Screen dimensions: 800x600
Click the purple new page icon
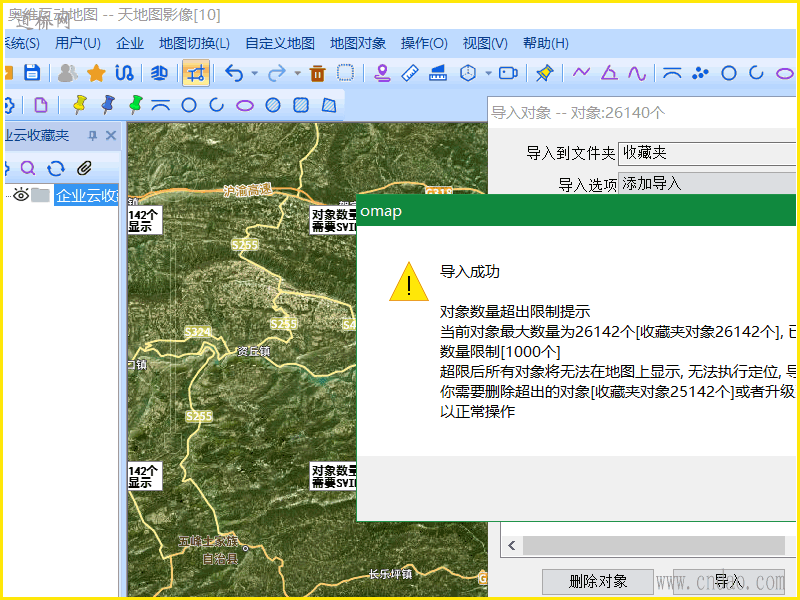[41, 105]
